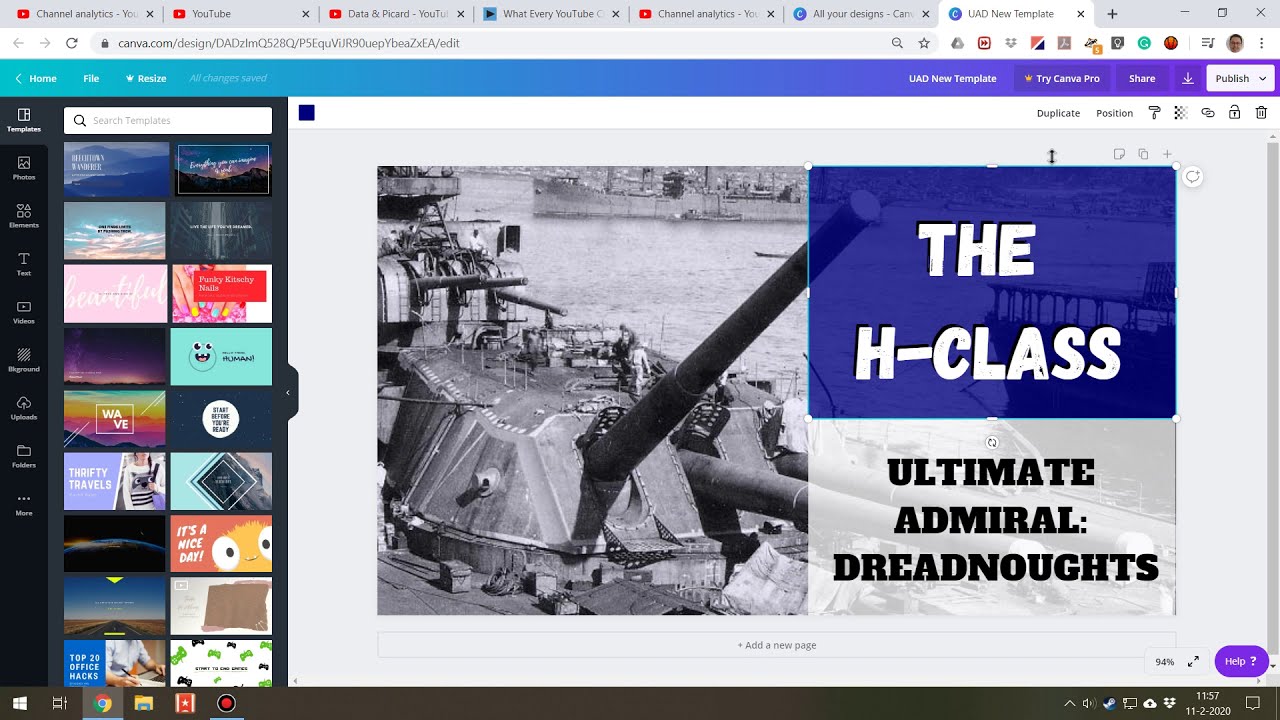The height and width of the screenshot is (720, 1280).
Task: Click the plus icon above the canvas
Action: coord(1167,154)
